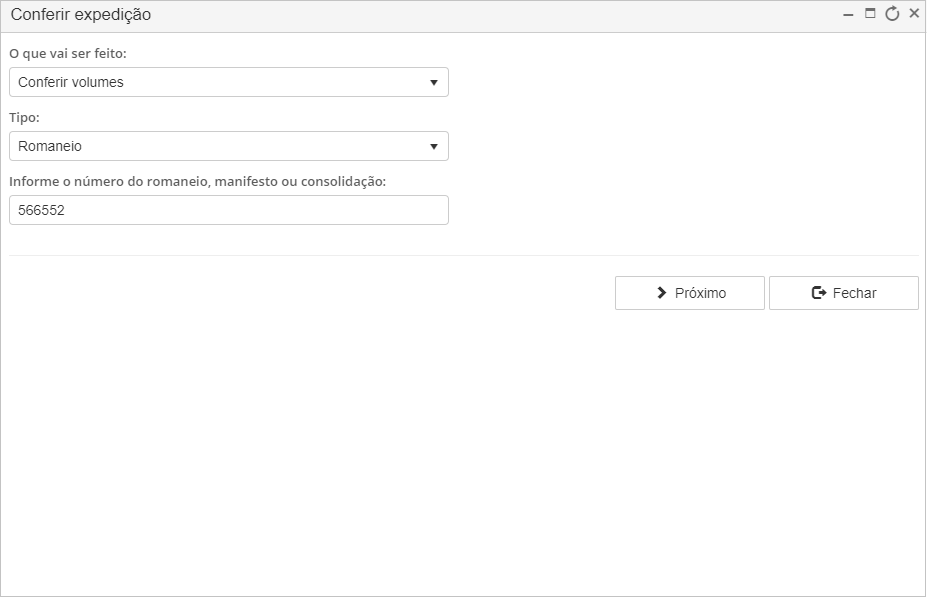Maximize the Conferir expedição window
Image resolution: width=927 pixels, height=599 pixels.
[870, 13]
